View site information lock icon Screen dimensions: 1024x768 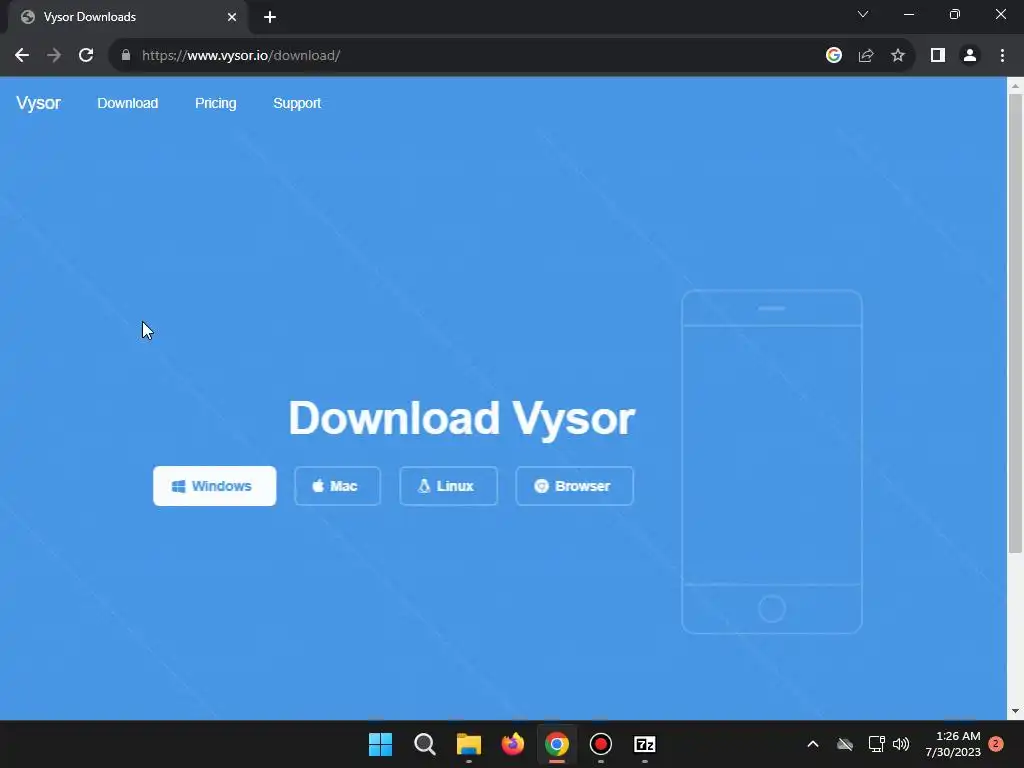tap(126, 56)
